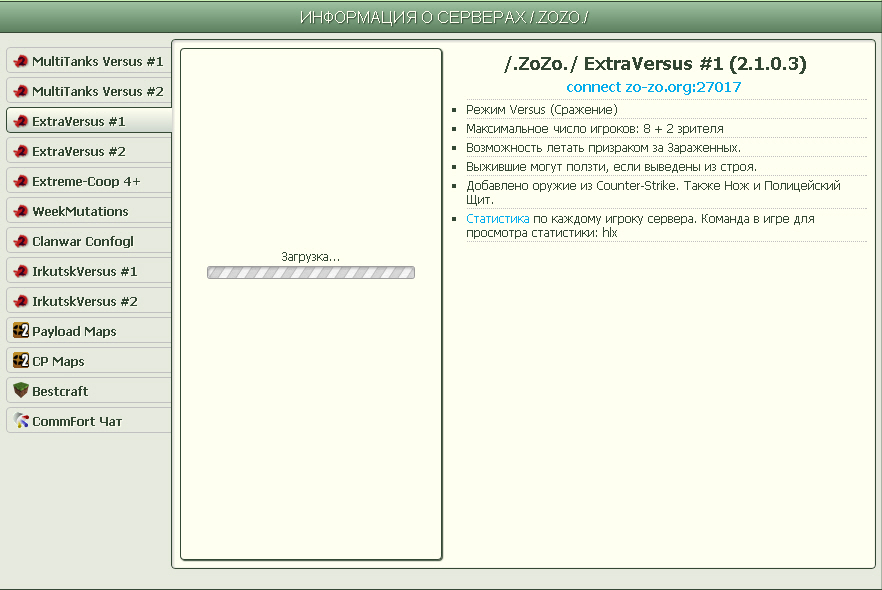This screenshot has width=882, height=590.
Task: Click the Payload Maps TF2 icon
Action: [20, 331]
